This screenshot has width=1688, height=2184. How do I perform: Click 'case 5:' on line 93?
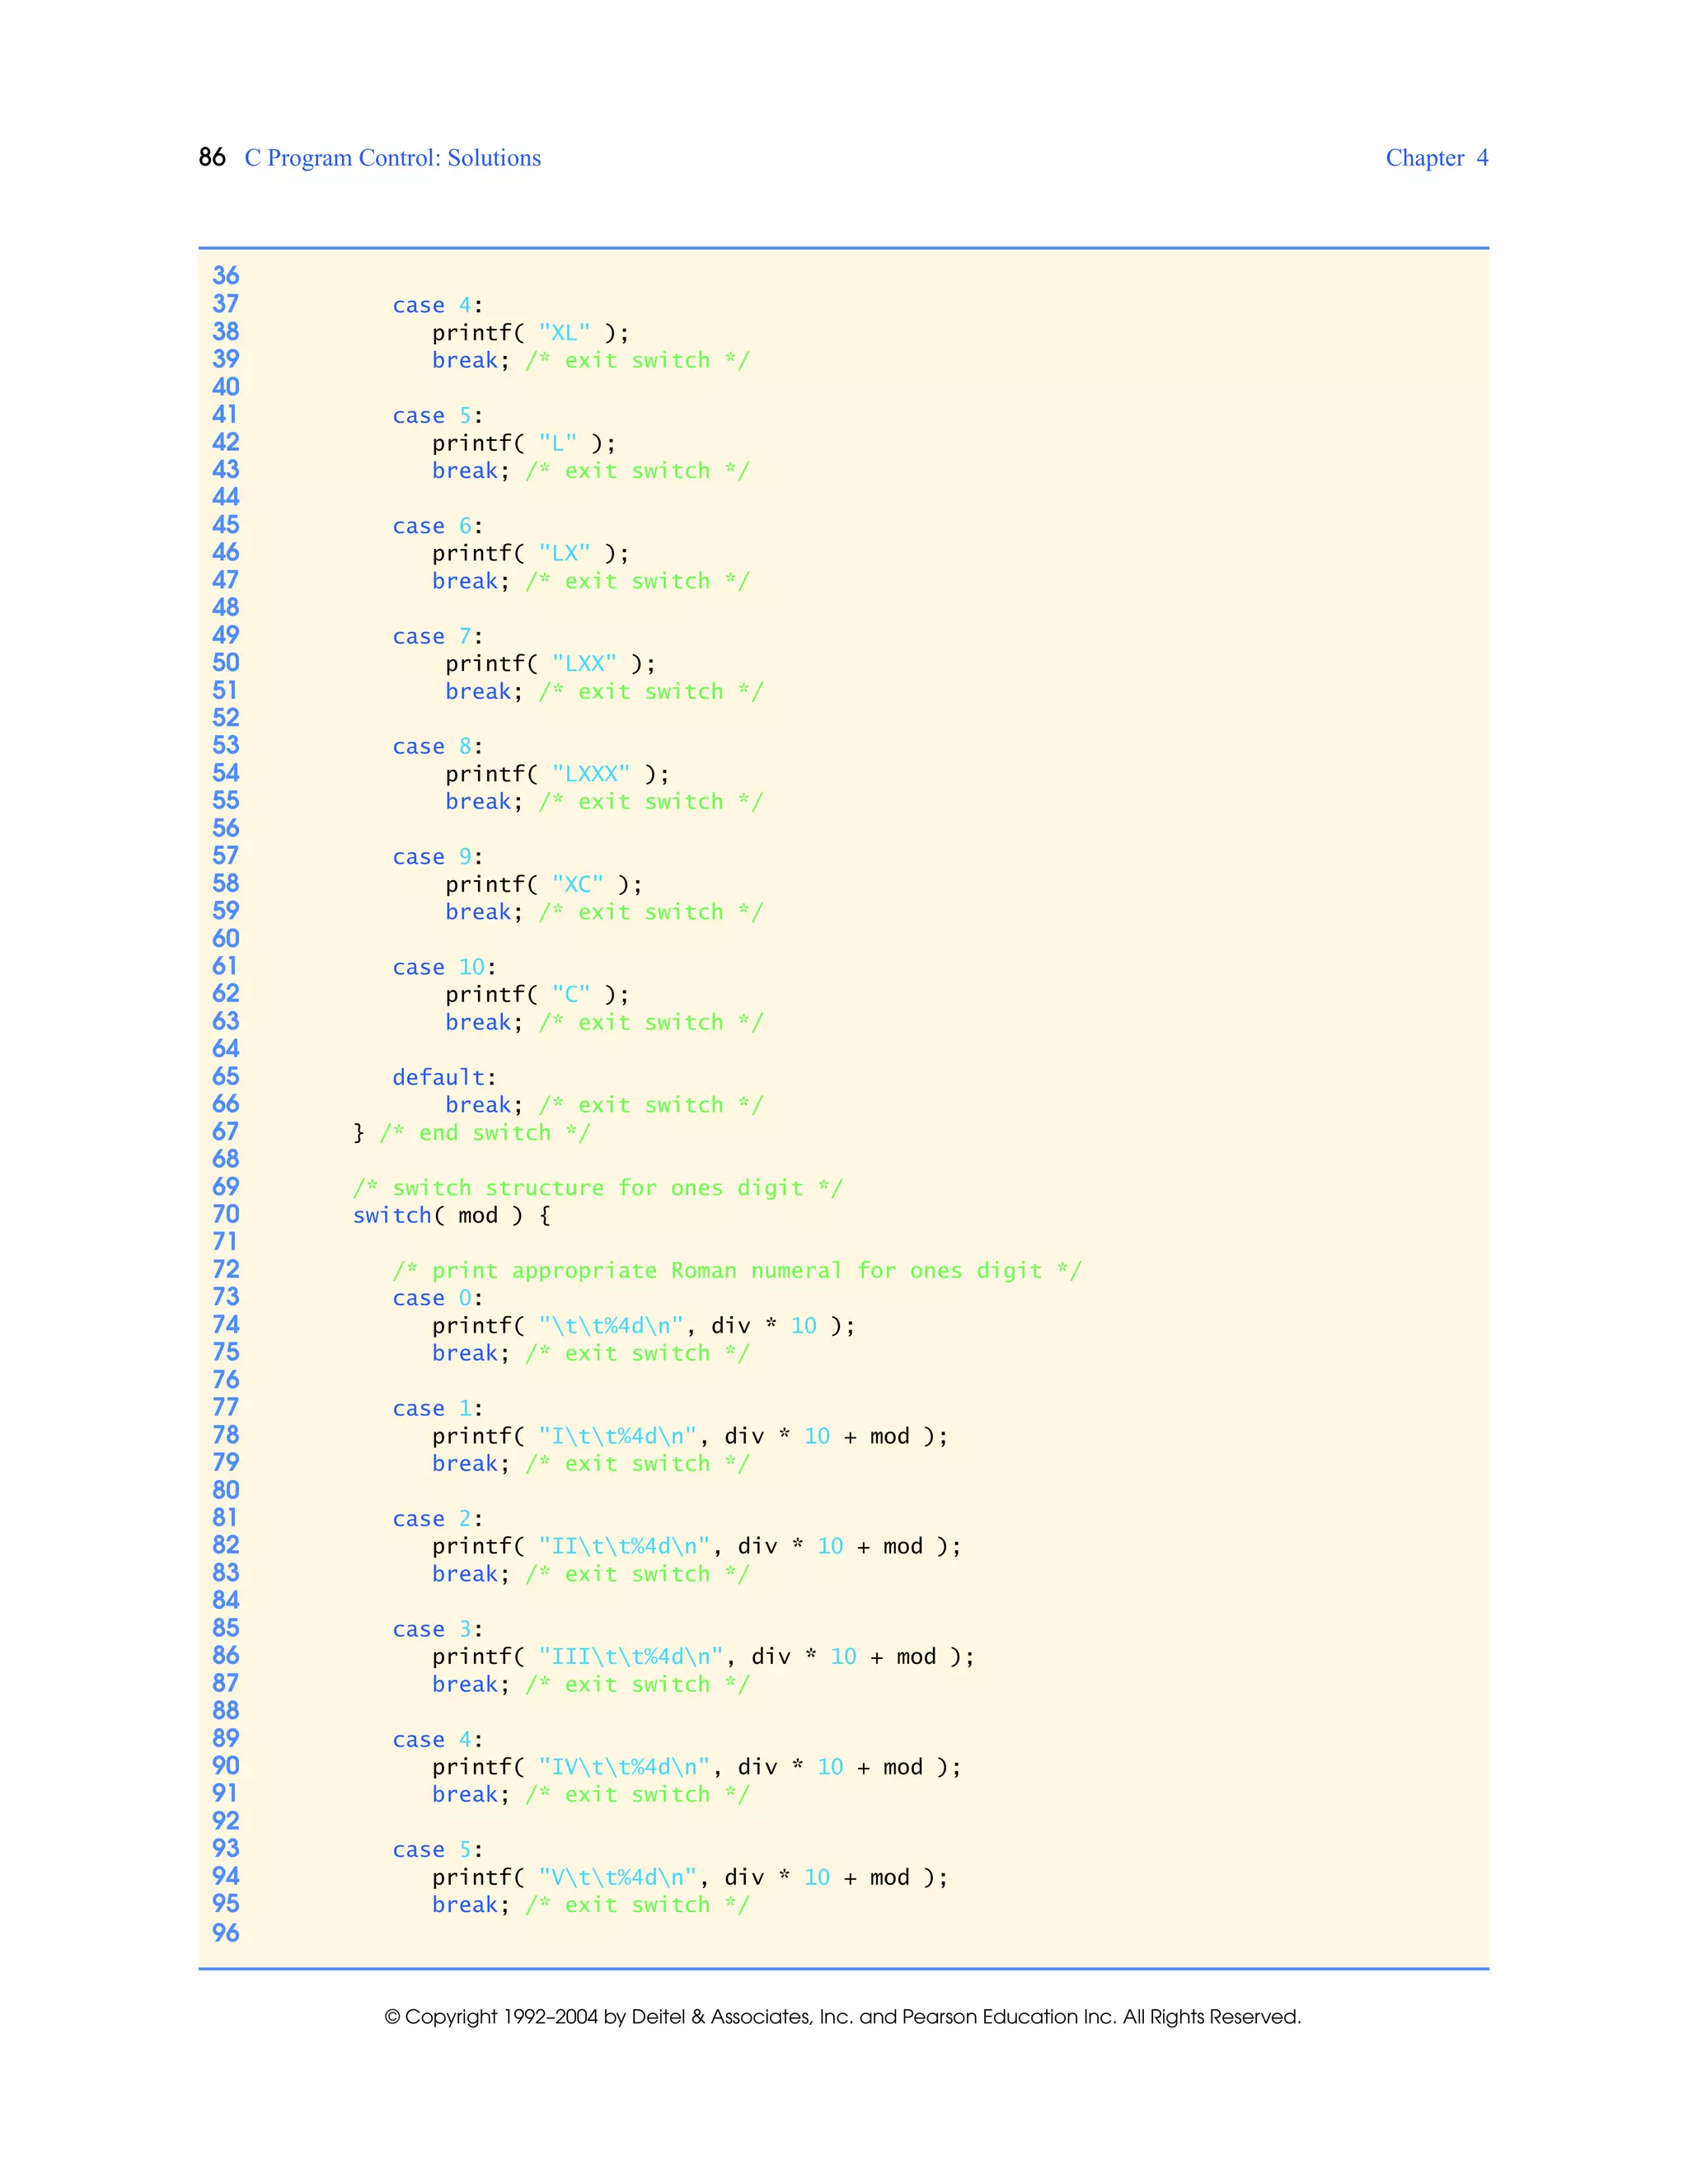[437, 1850]
